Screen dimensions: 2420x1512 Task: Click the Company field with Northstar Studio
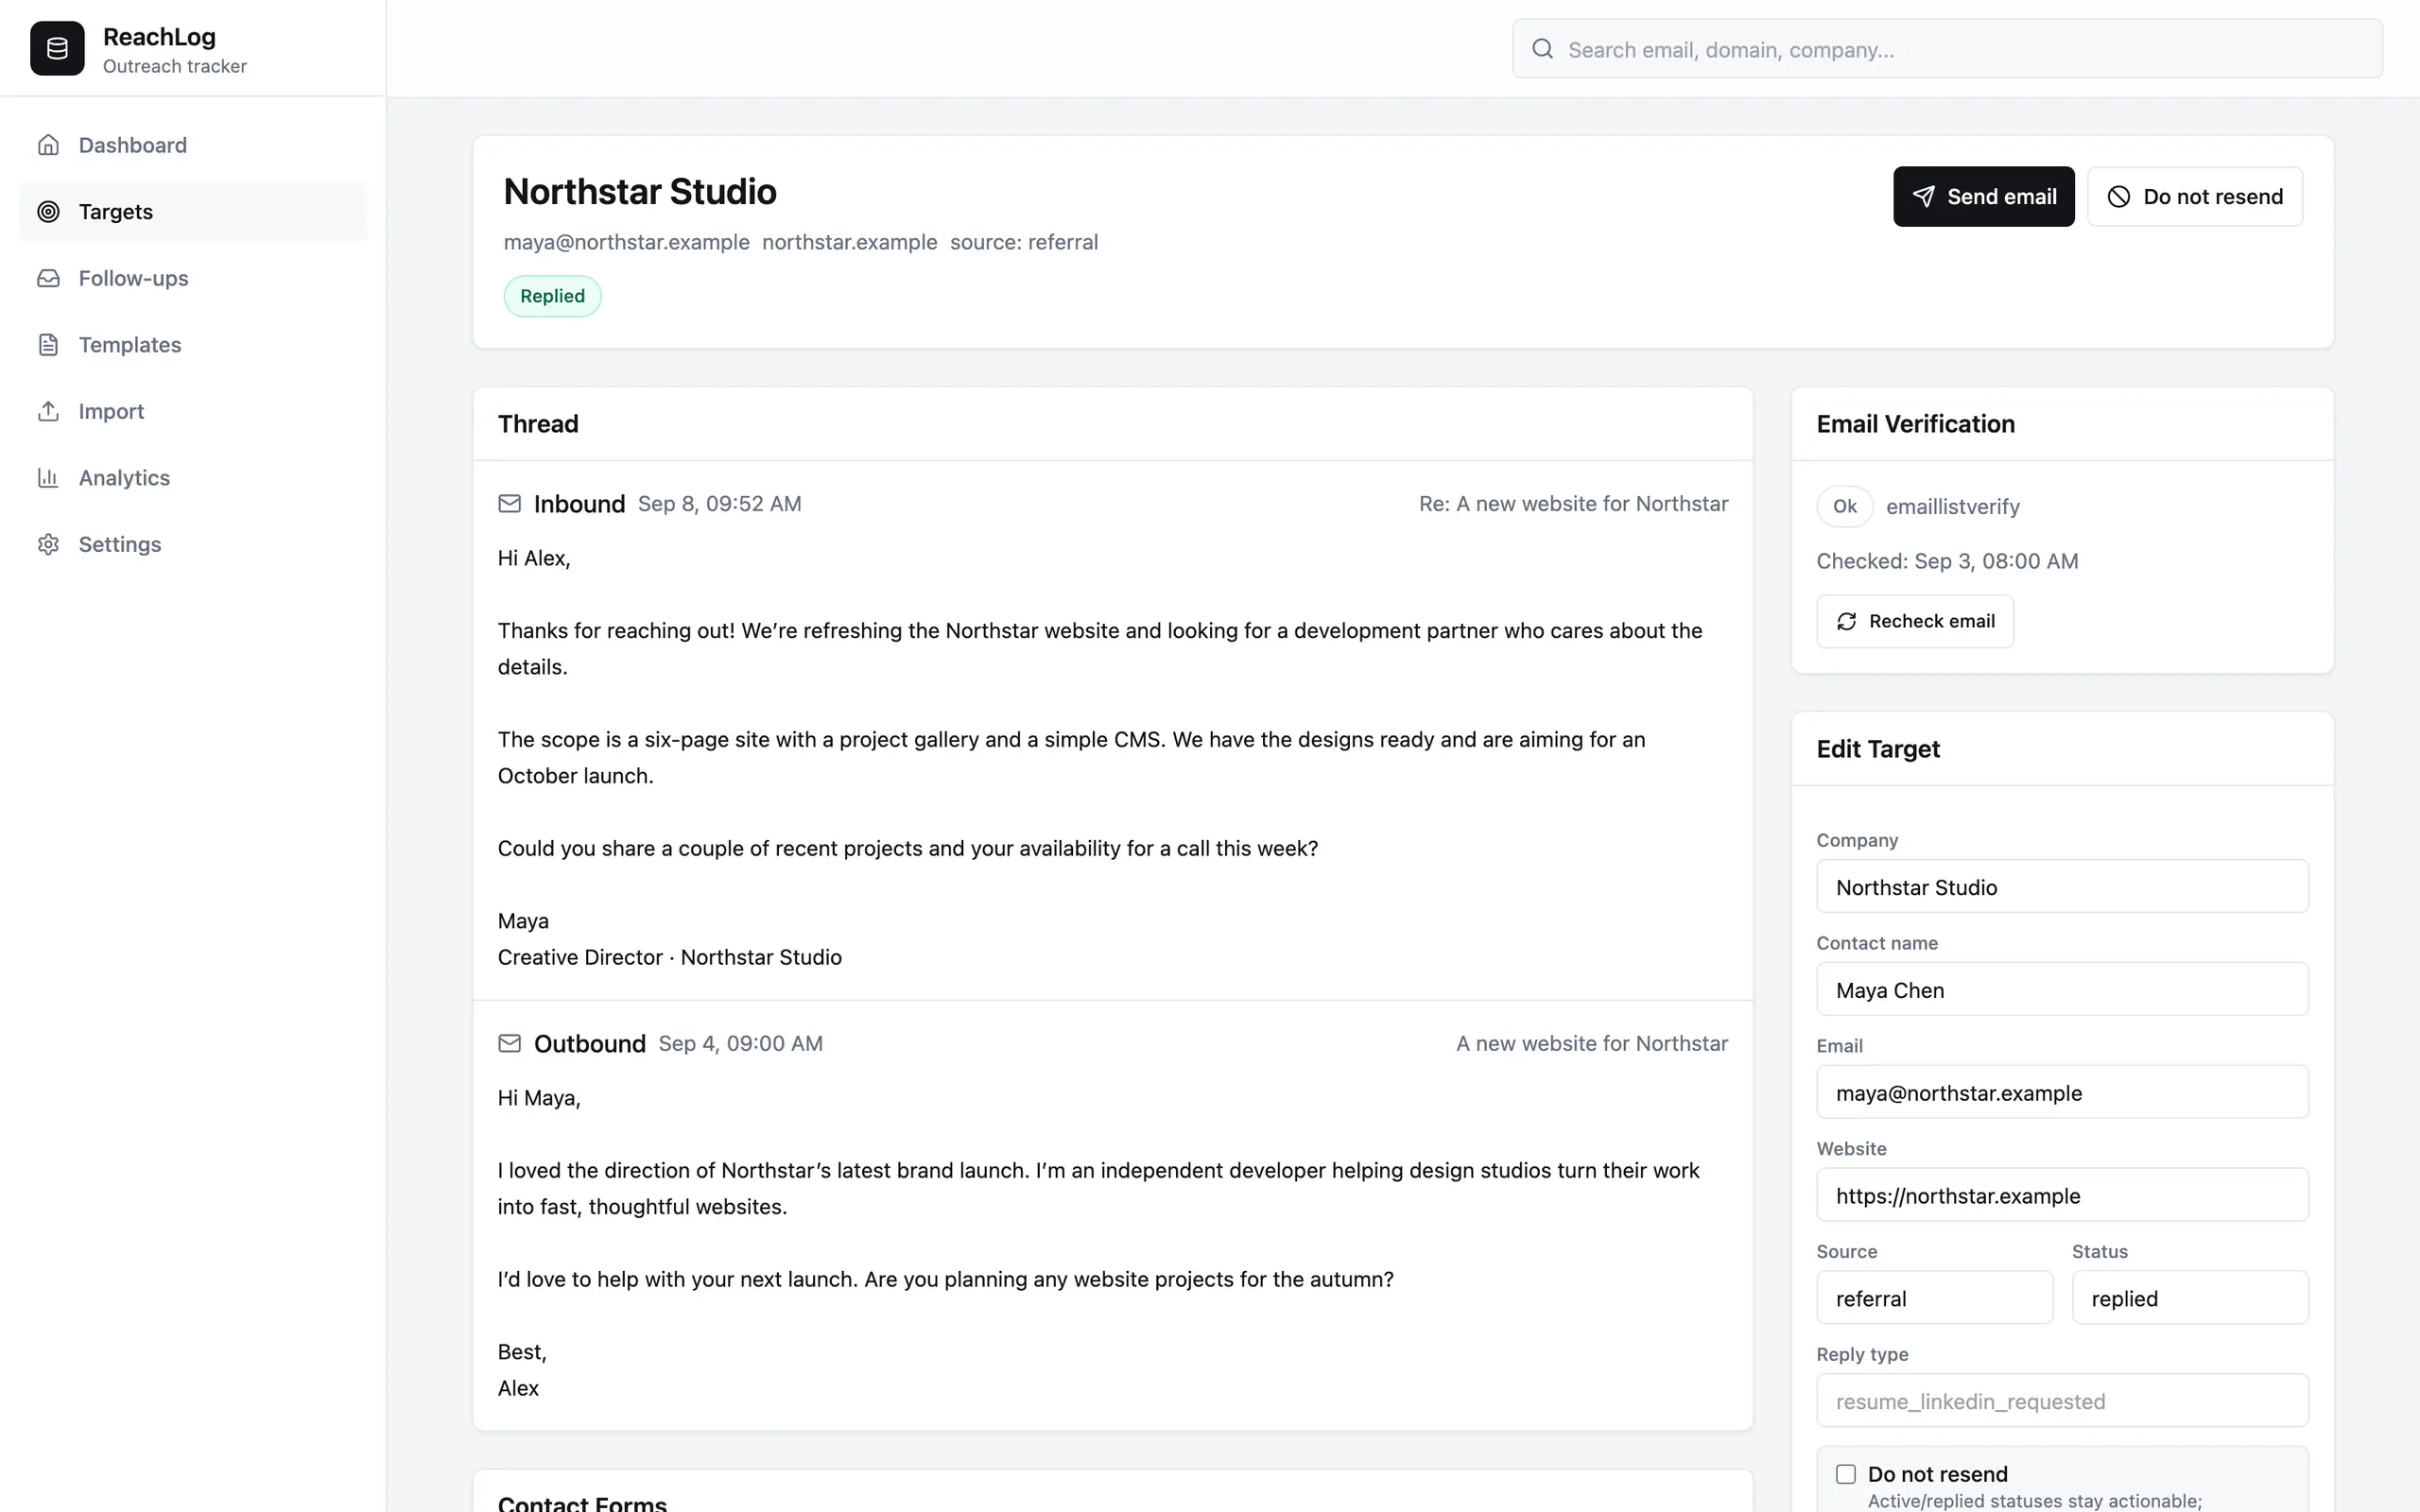(2062, 887)
